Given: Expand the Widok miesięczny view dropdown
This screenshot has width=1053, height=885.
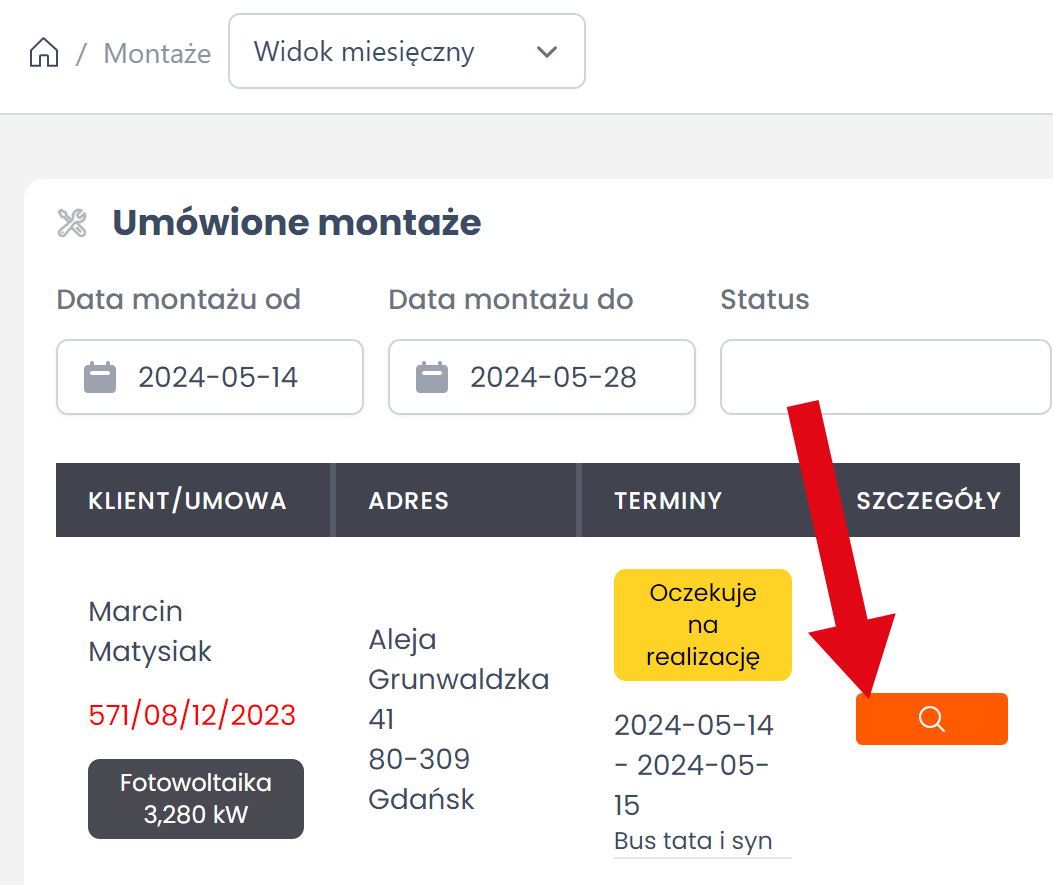Looking at the screenshot, I should tap(406, 51).
